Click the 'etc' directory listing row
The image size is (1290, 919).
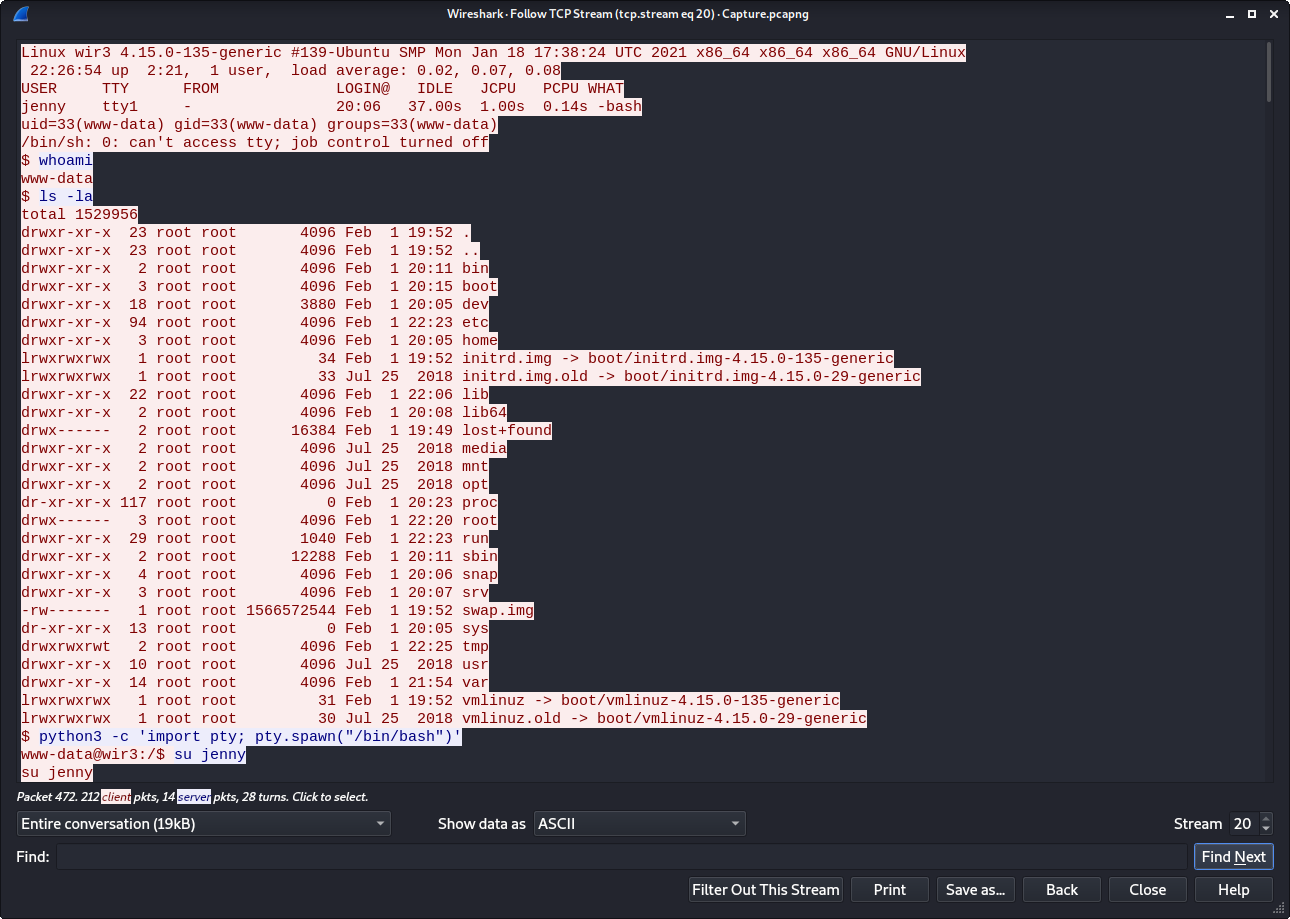tap(255, 322)
